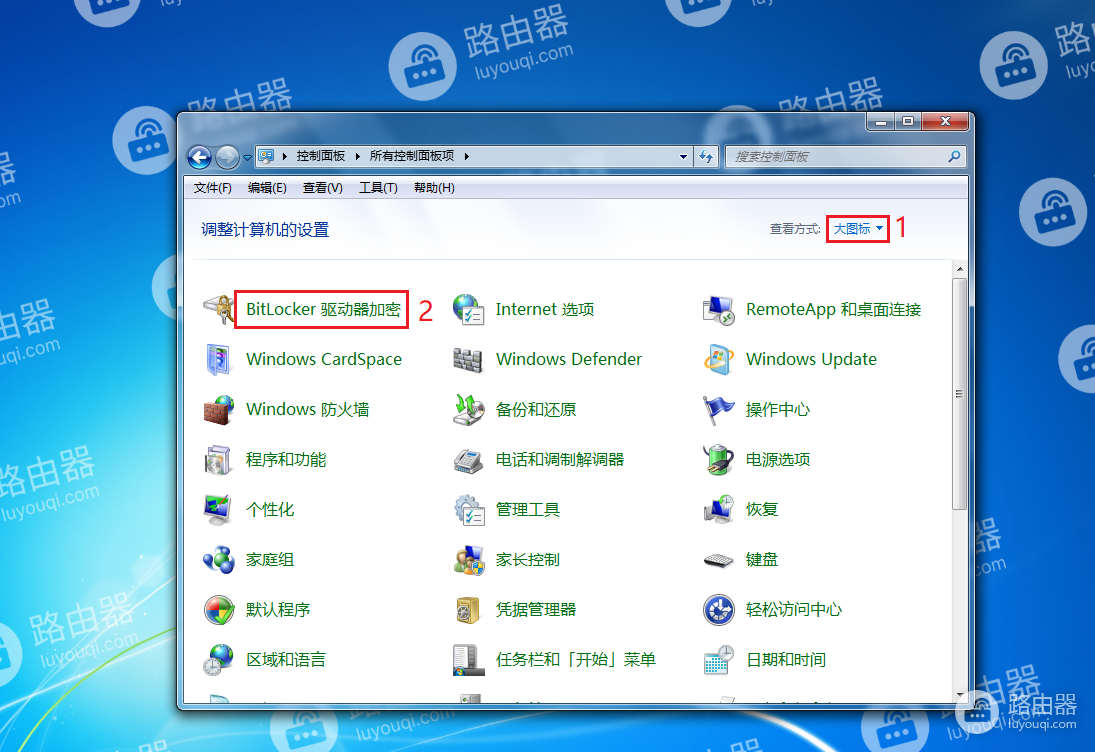The image size is (1095, 752).
Task: Open the 轻松访问中心 icon
Action: 718,610
